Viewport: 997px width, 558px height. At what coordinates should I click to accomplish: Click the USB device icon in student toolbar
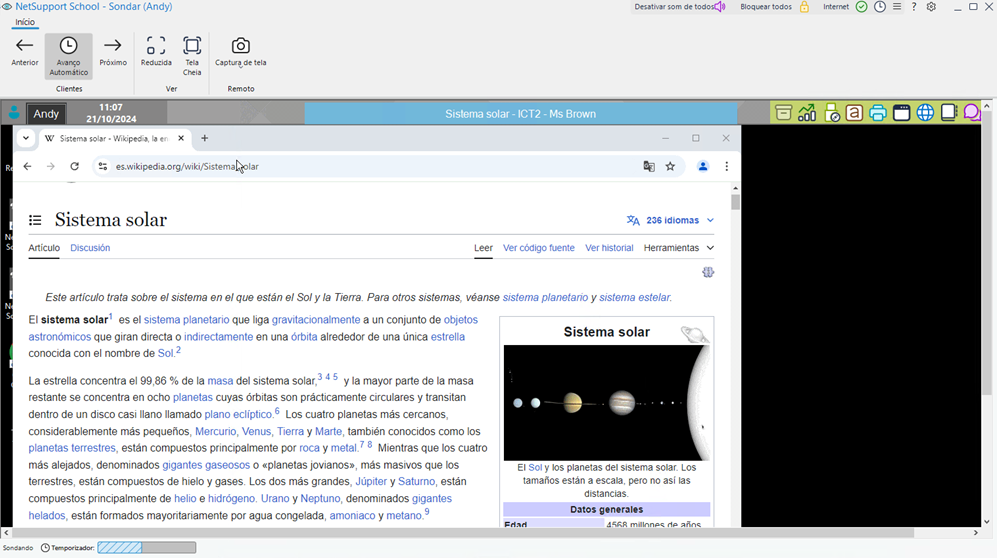click(832, 113)
